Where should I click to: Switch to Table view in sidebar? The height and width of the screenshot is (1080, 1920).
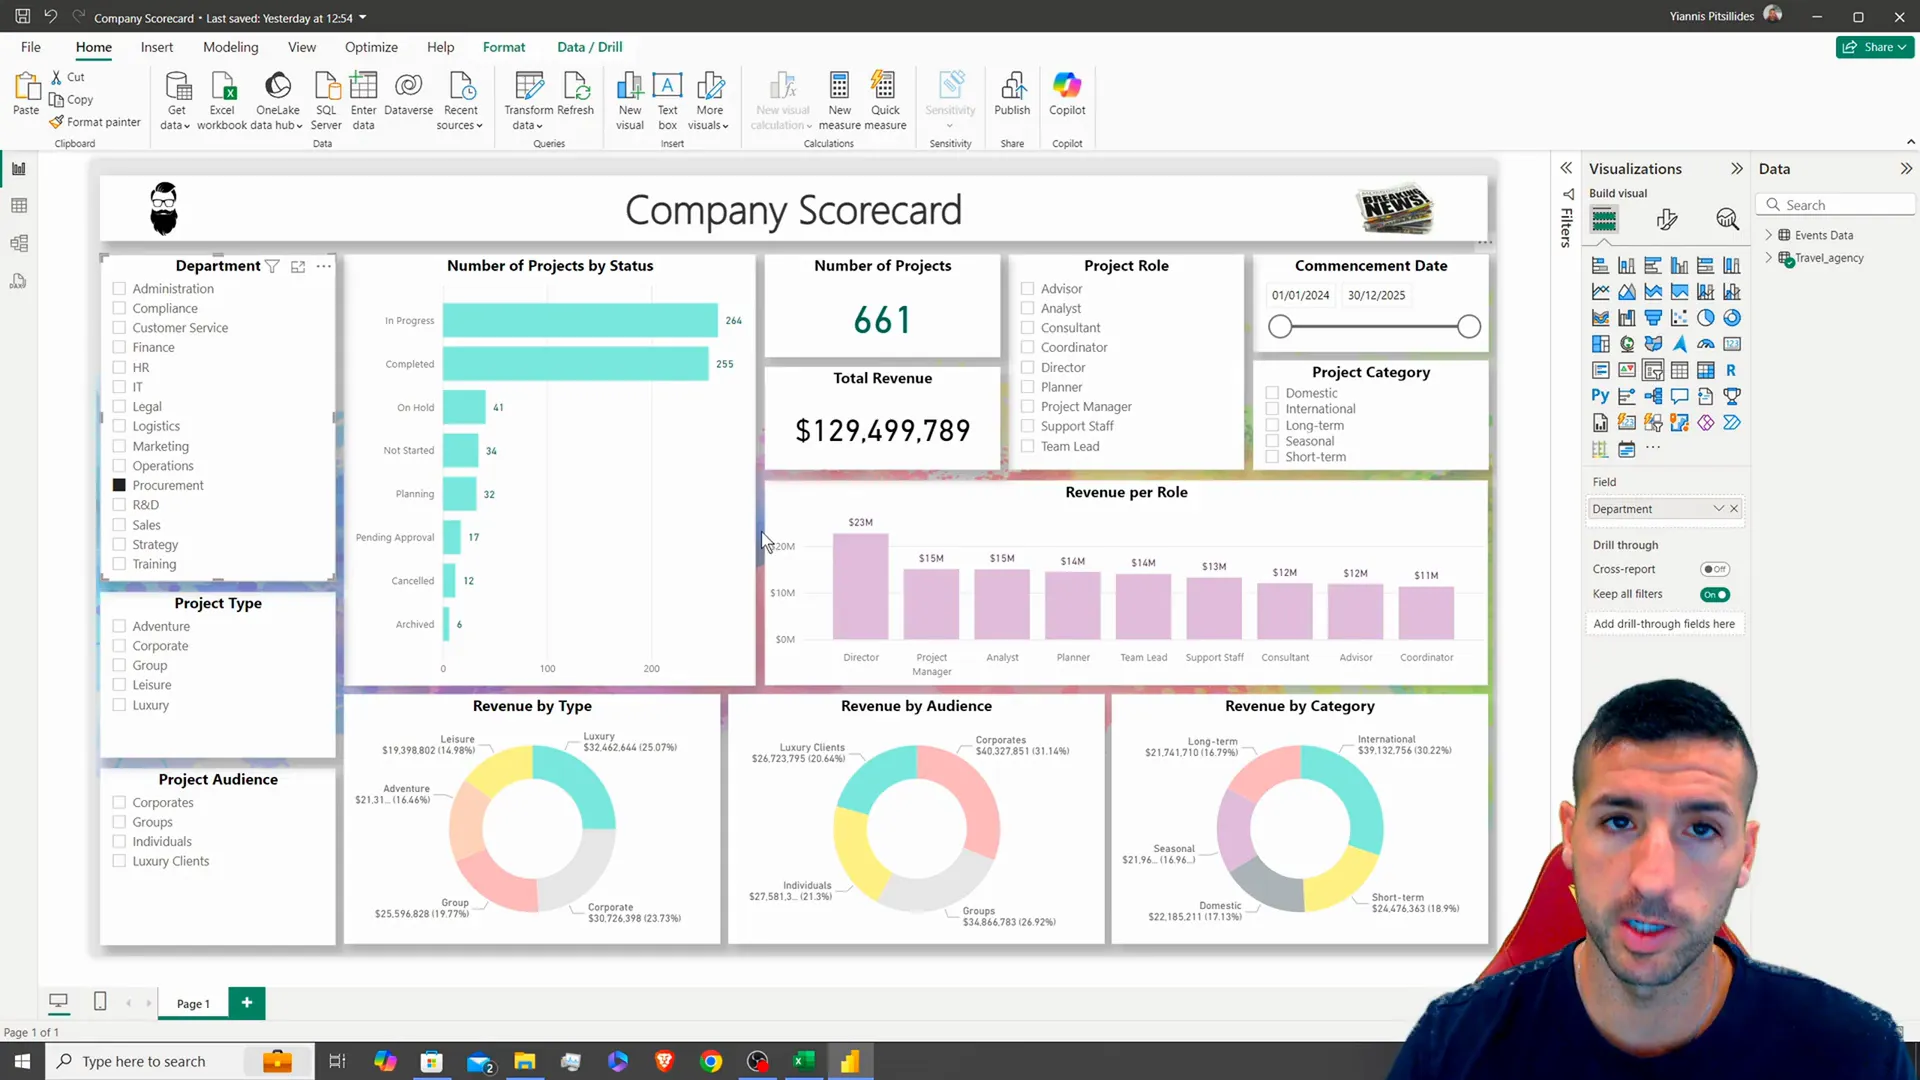click(19, 206)
